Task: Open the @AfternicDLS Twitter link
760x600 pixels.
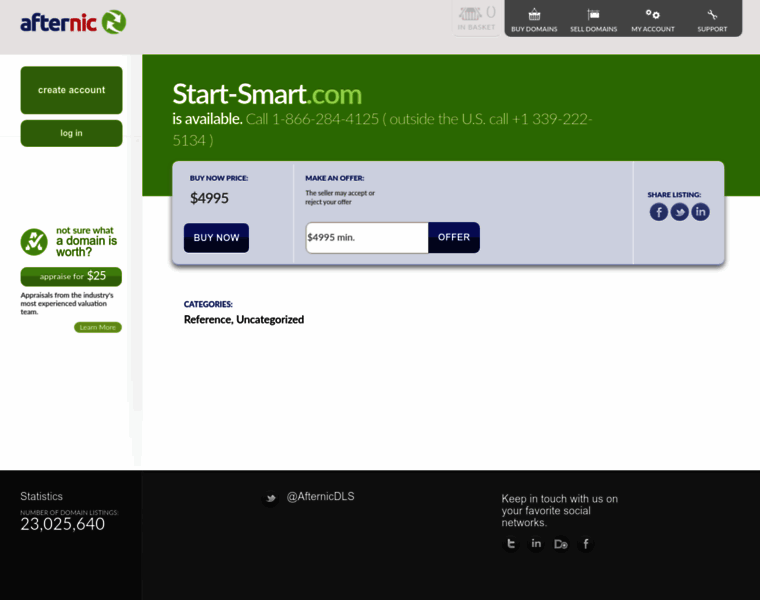Action: click(320, 496)
